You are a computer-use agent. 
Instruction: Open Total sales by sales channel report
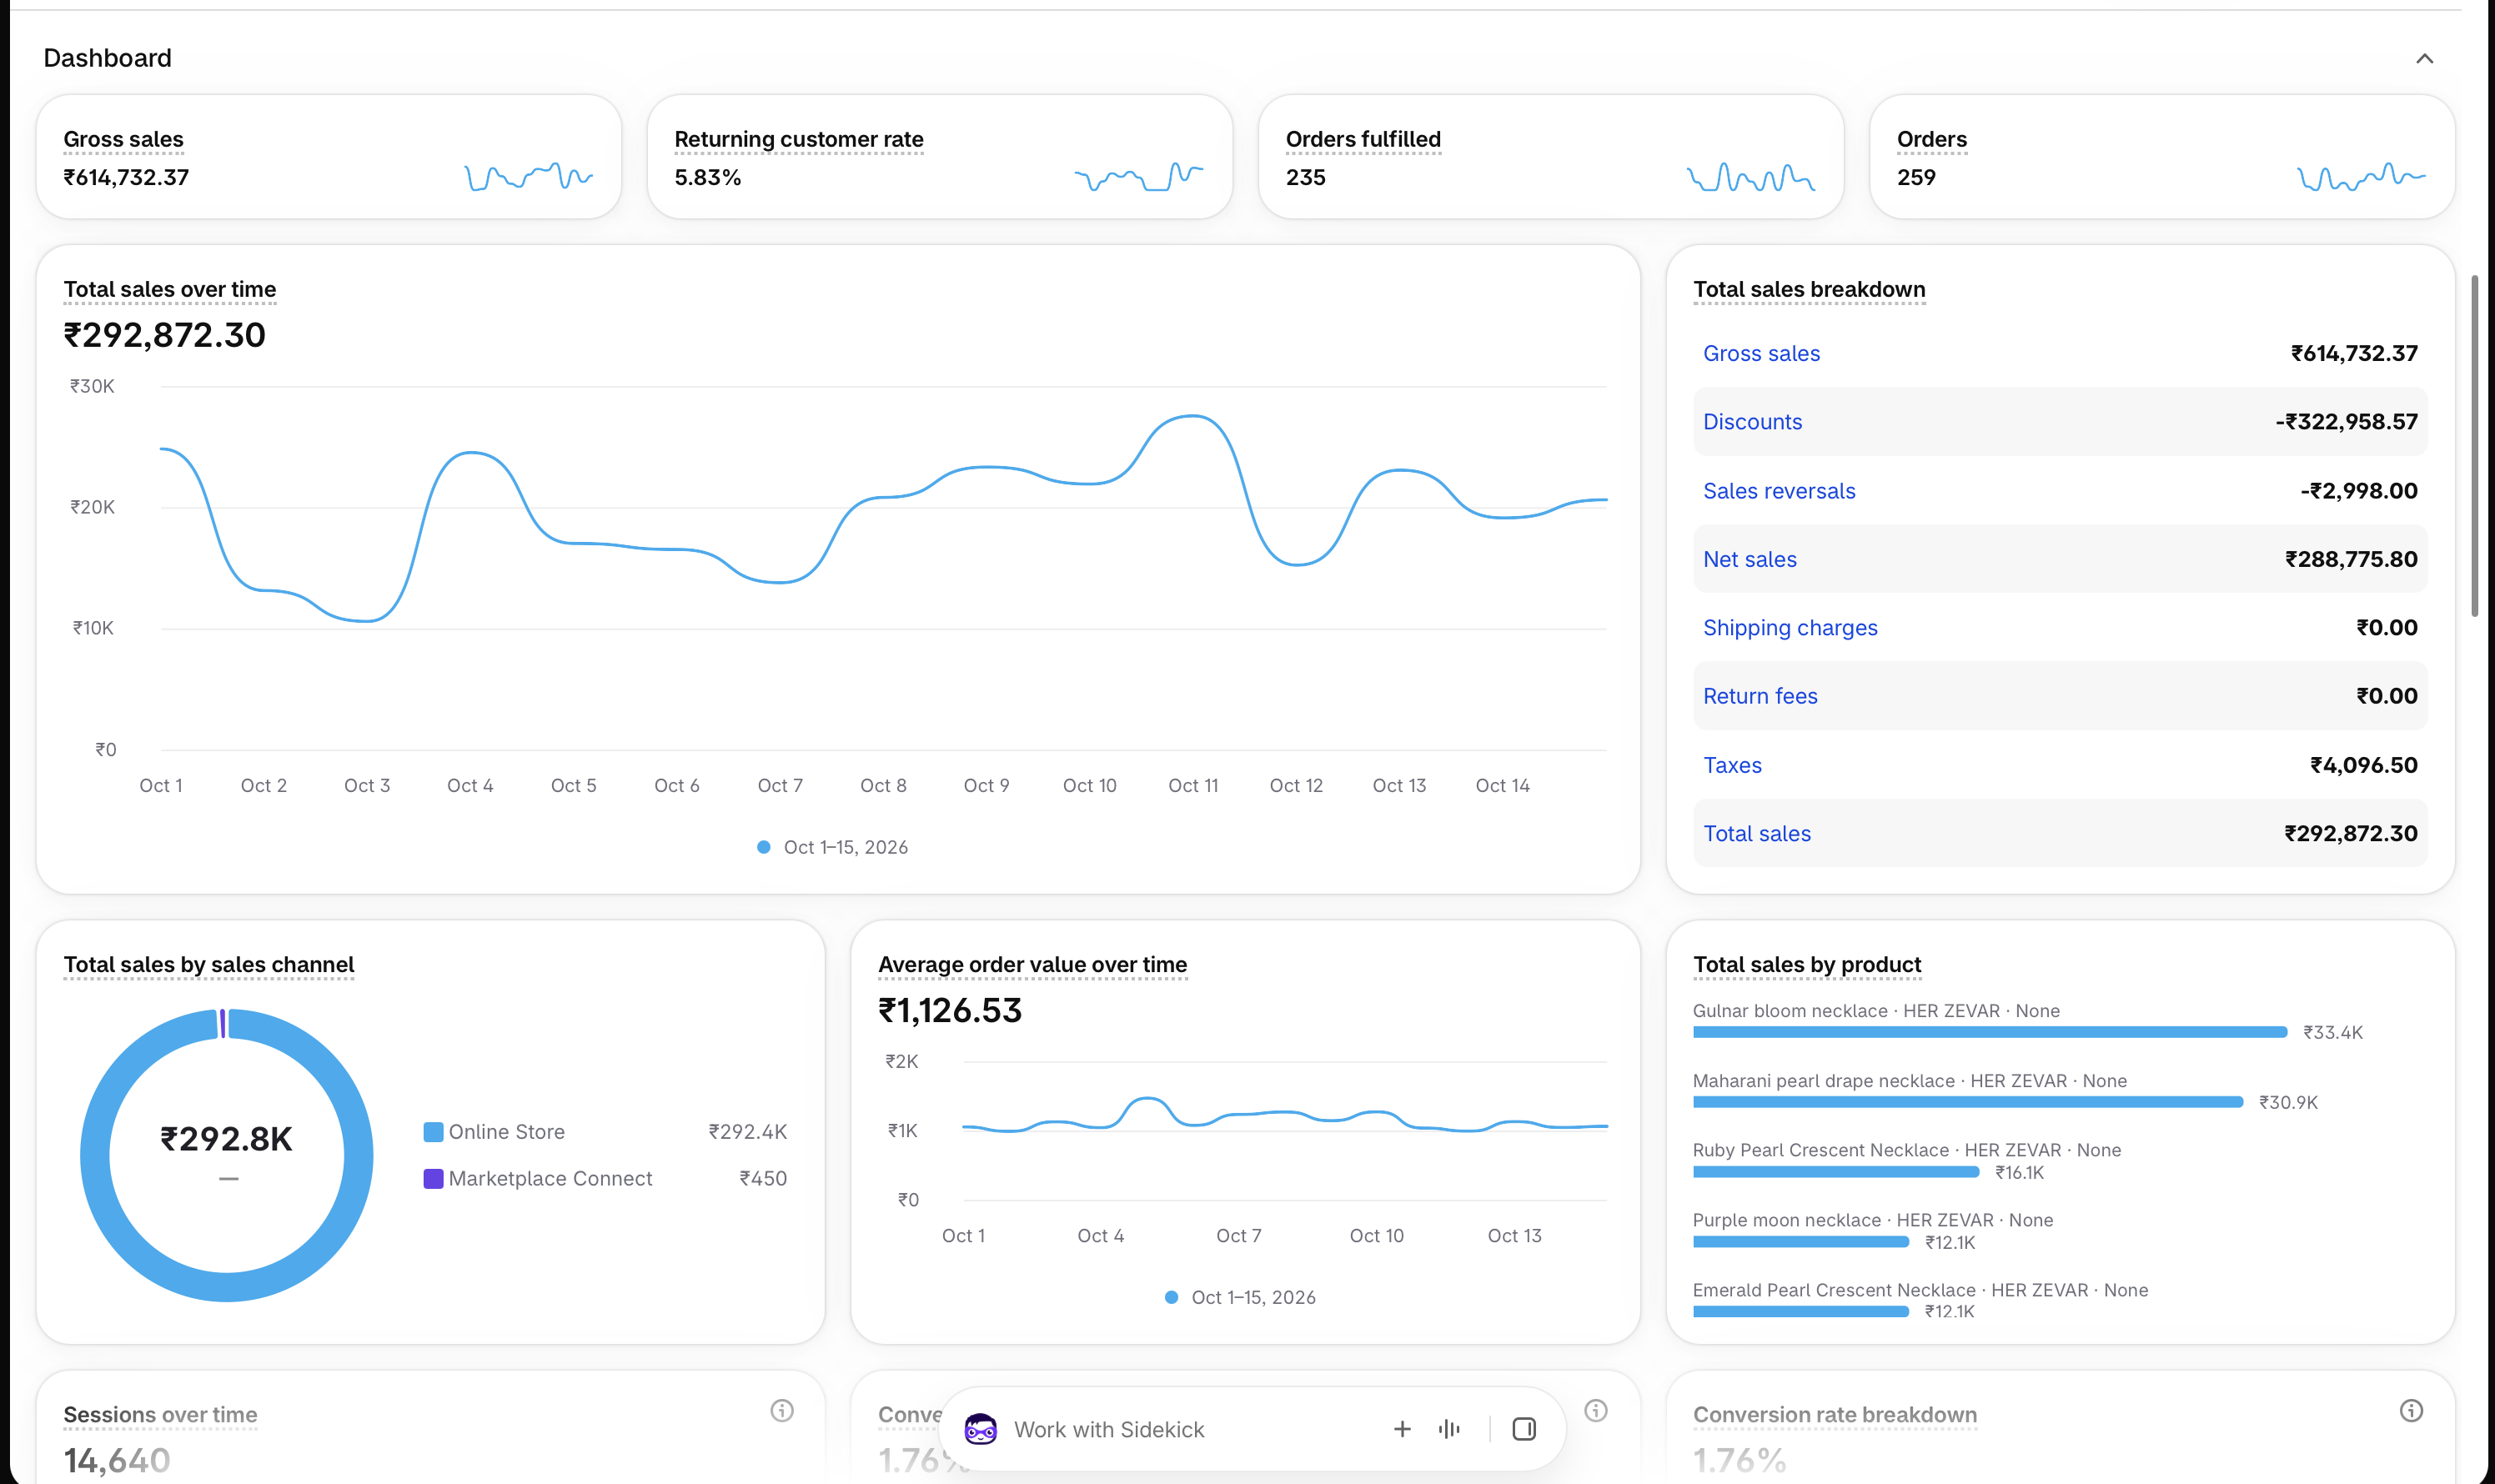pos(209,964)
